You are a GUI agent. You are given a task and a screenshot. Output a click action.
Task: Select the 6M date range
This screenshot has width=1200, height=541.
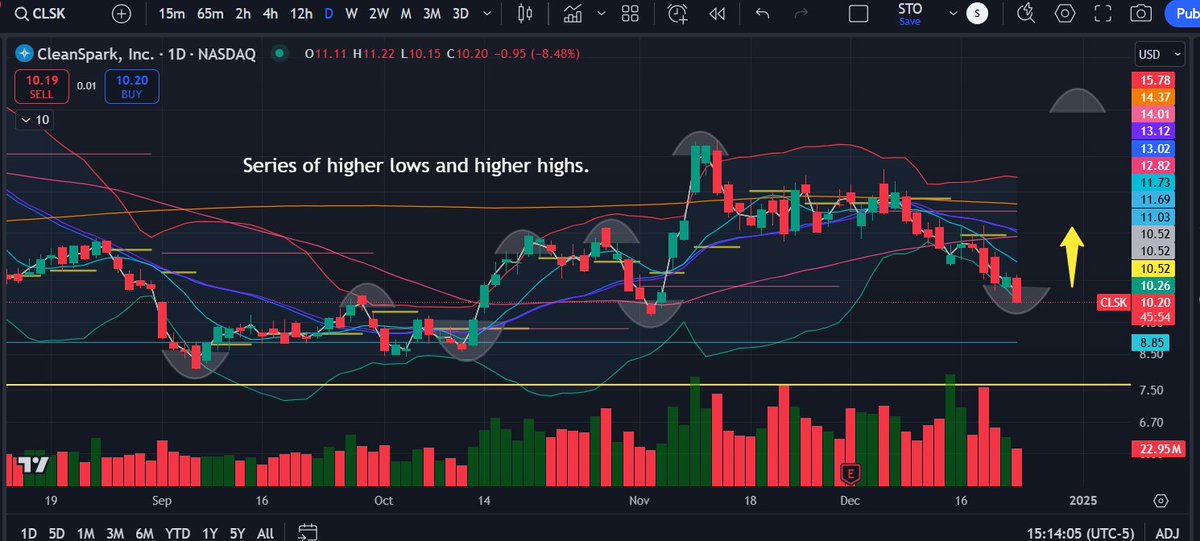[145, 533]
